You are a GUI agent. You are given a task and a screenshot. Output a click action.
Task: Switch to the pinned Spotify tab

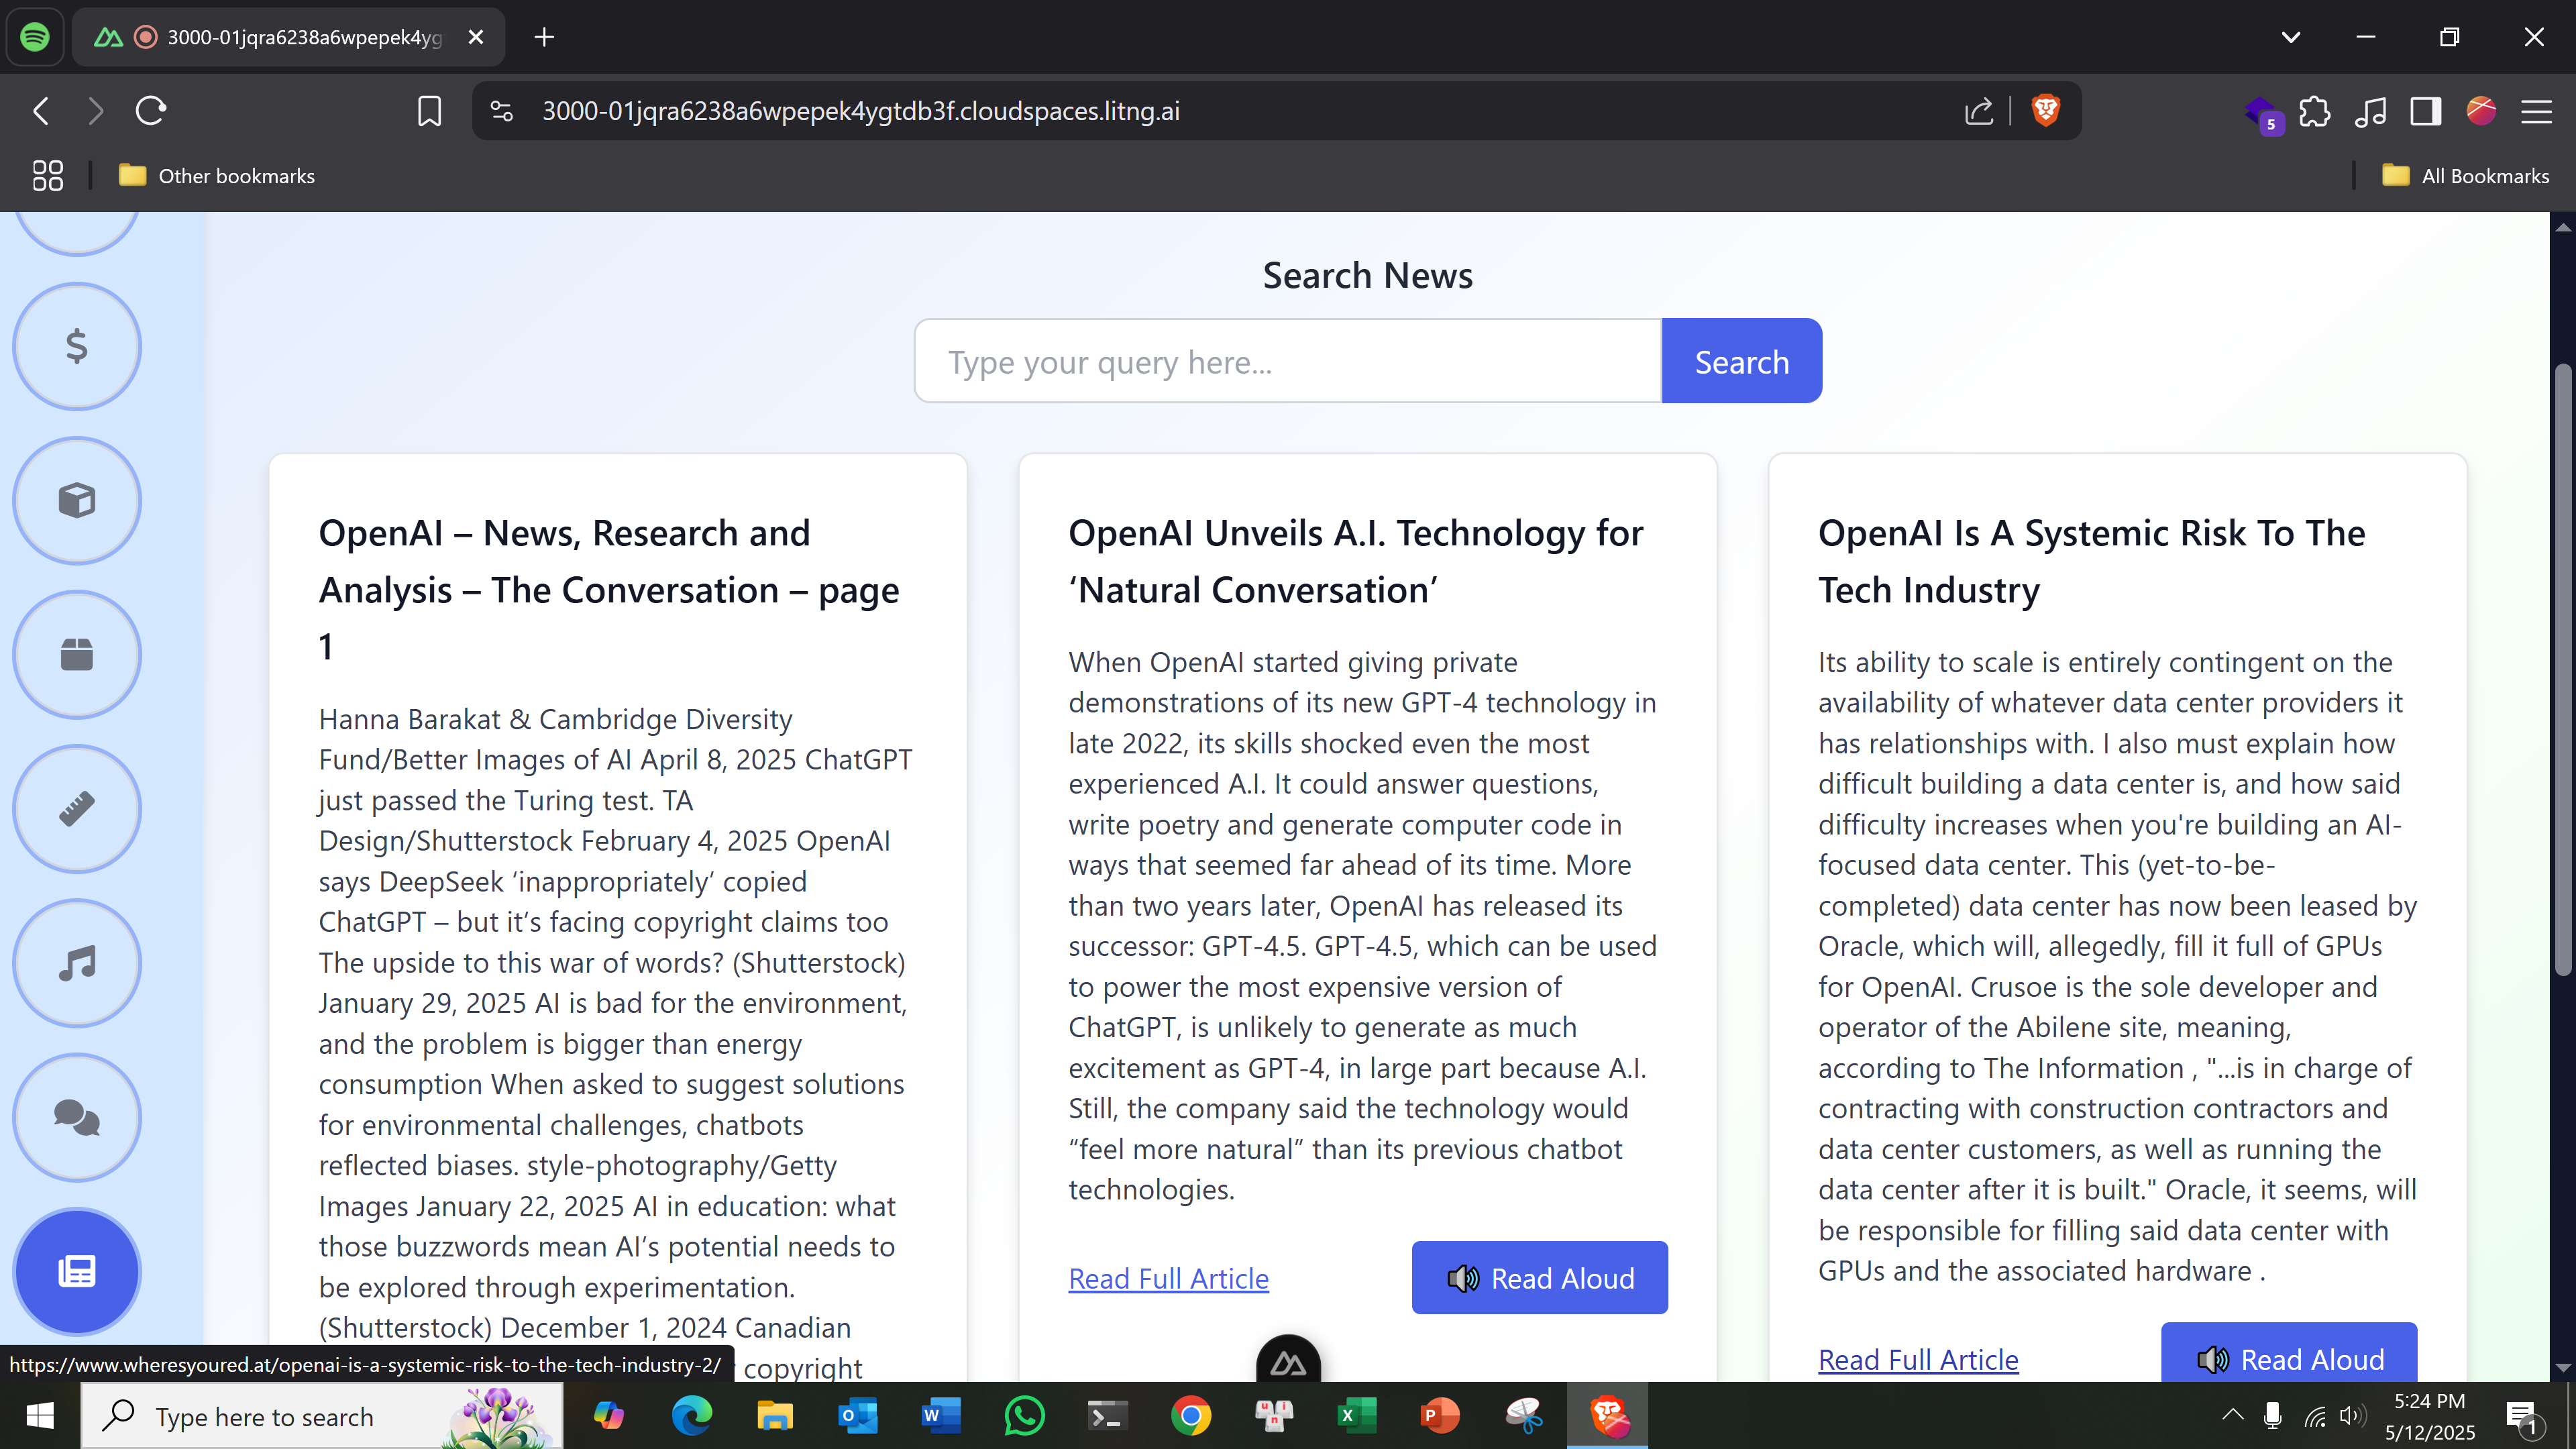pos(35,37)
